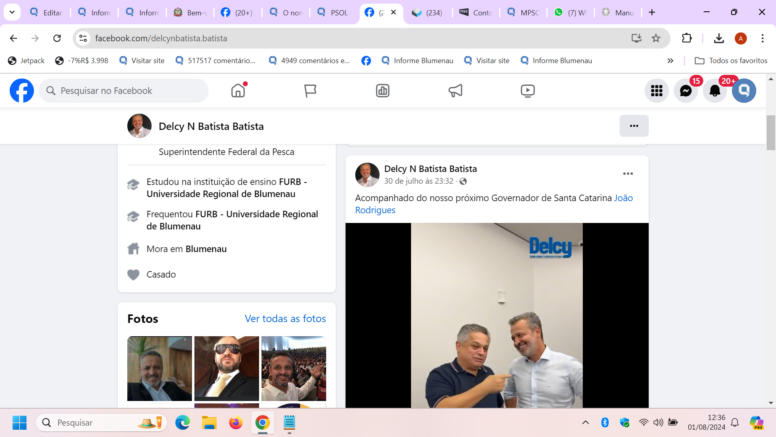Click the address bar URL

(161, 38)
